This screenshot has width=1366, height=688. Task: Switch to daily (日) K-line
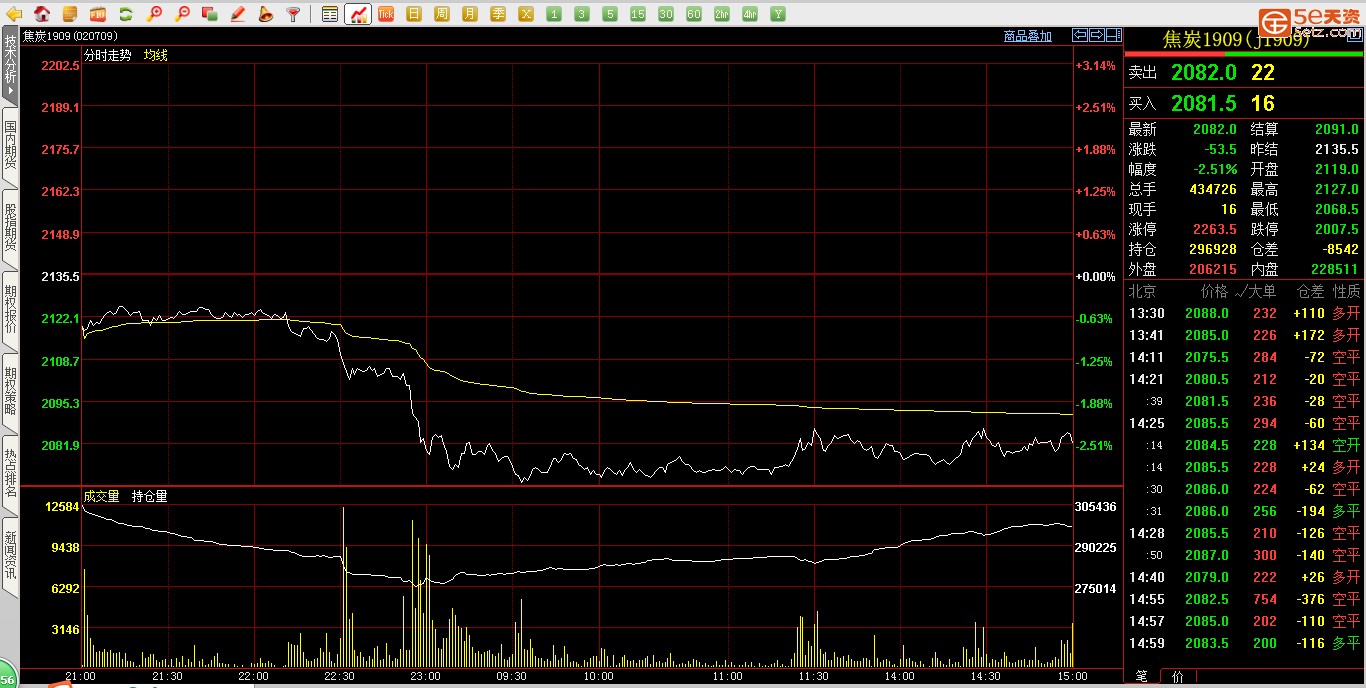[414, 14]
